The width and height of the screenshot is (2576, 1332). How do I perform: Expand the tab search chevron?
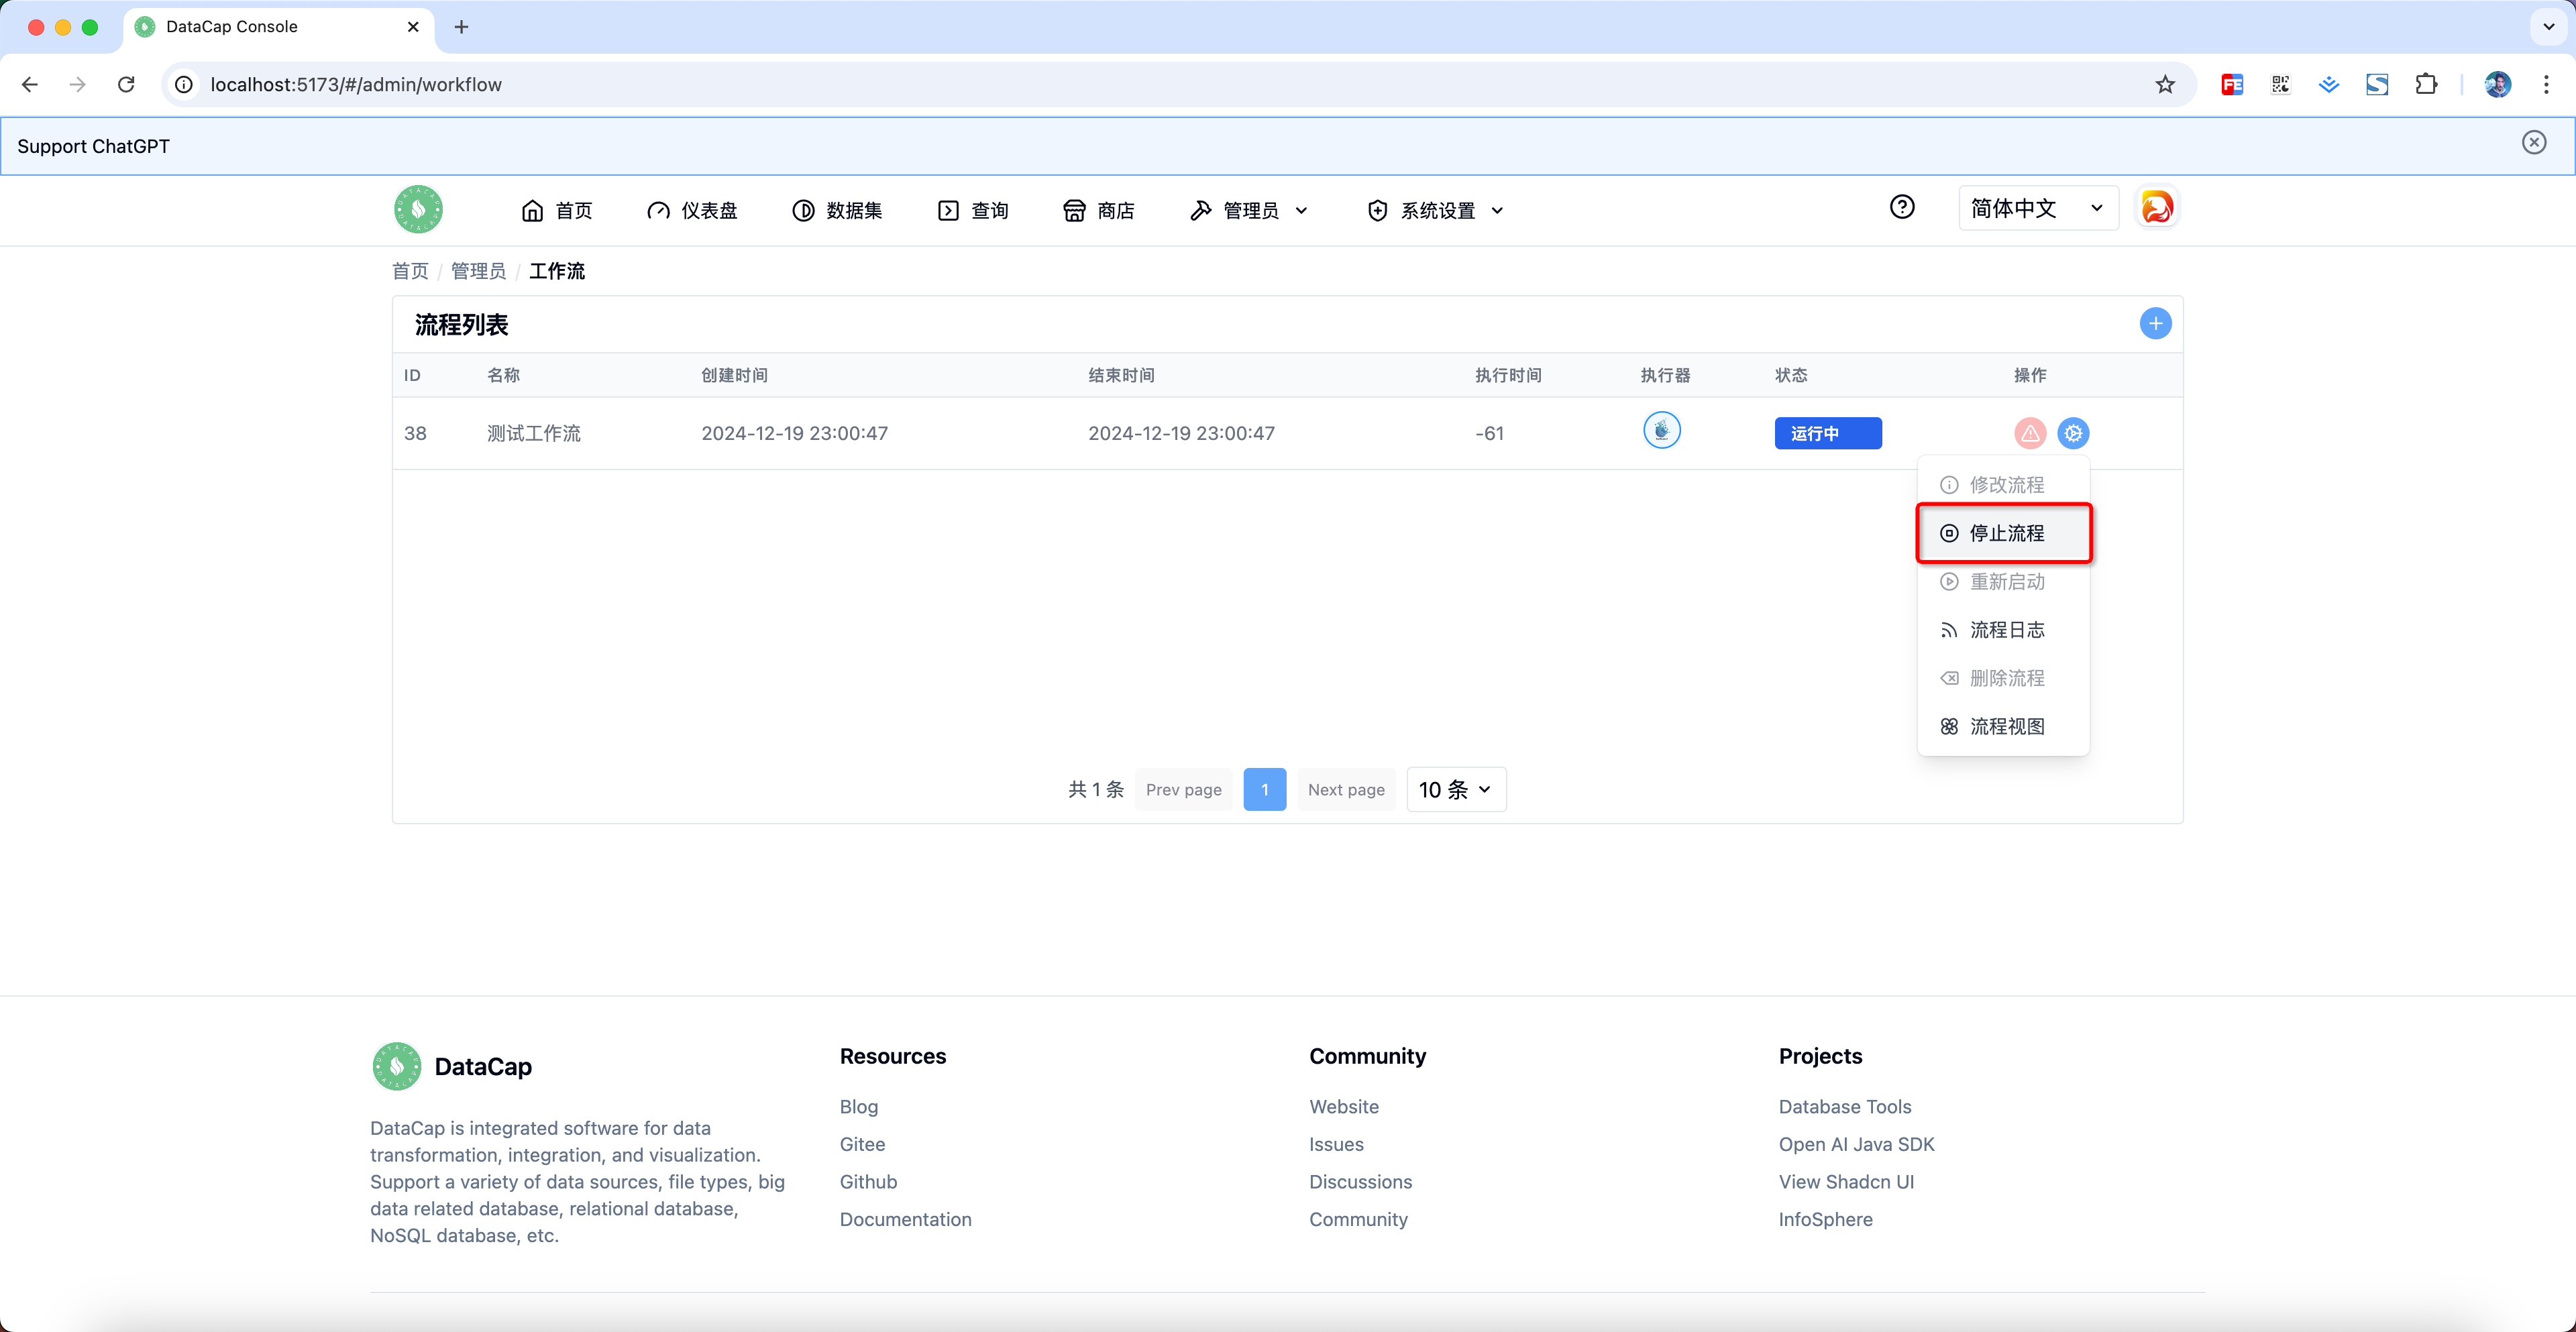(x=2548, y=27)
